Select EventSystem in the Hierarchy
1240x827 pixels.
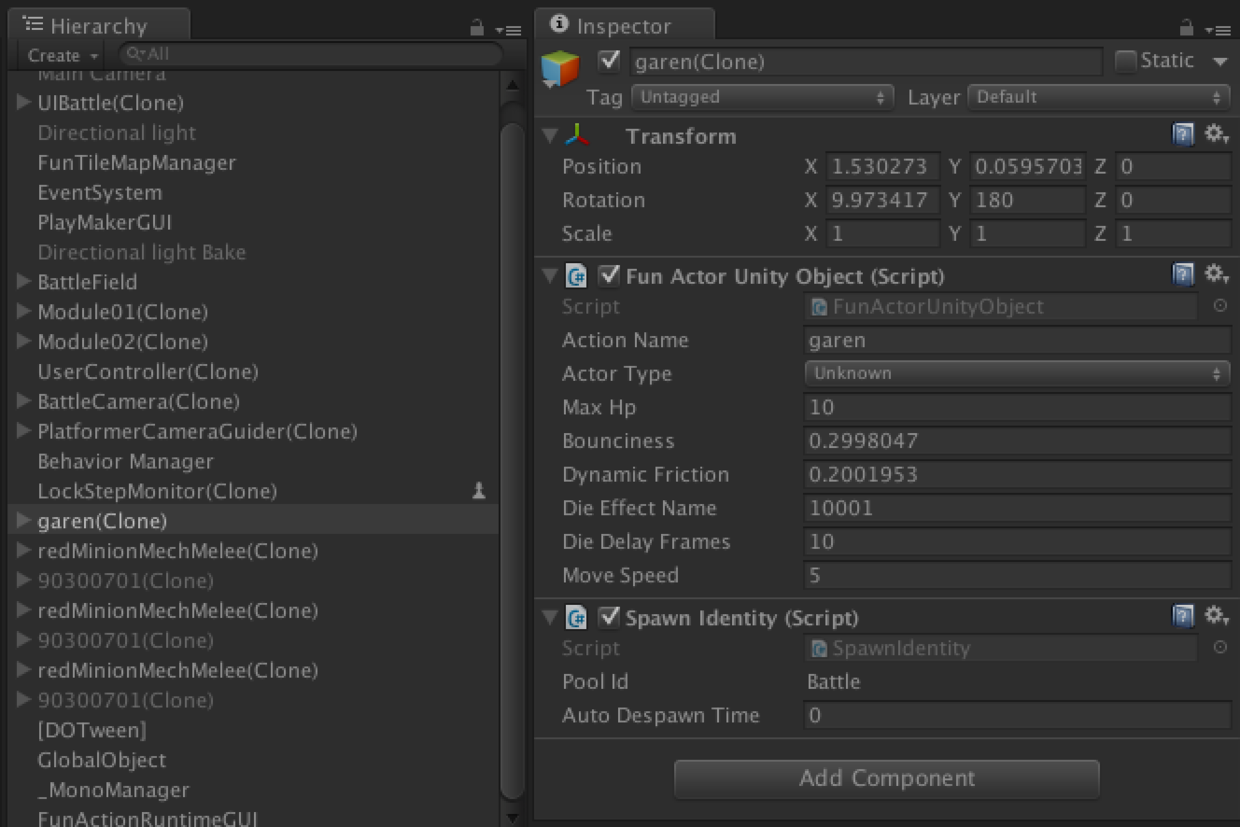[99, 193]
